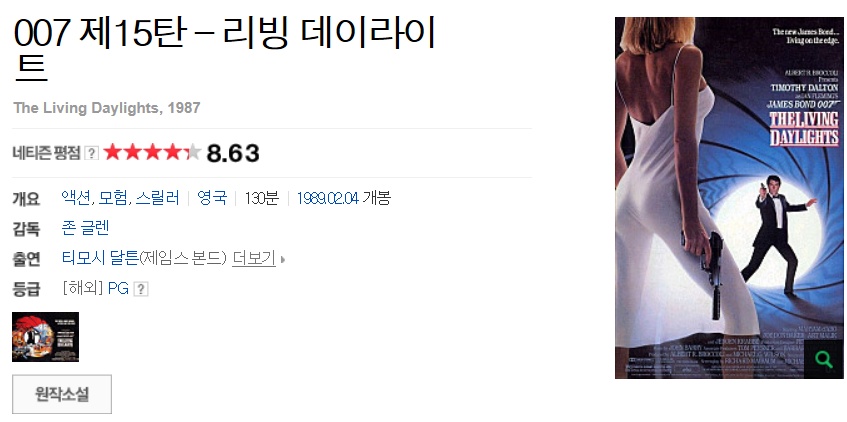Click the question mark icon after PG
This screenshot has width=847, height=422.
point(140,289)
